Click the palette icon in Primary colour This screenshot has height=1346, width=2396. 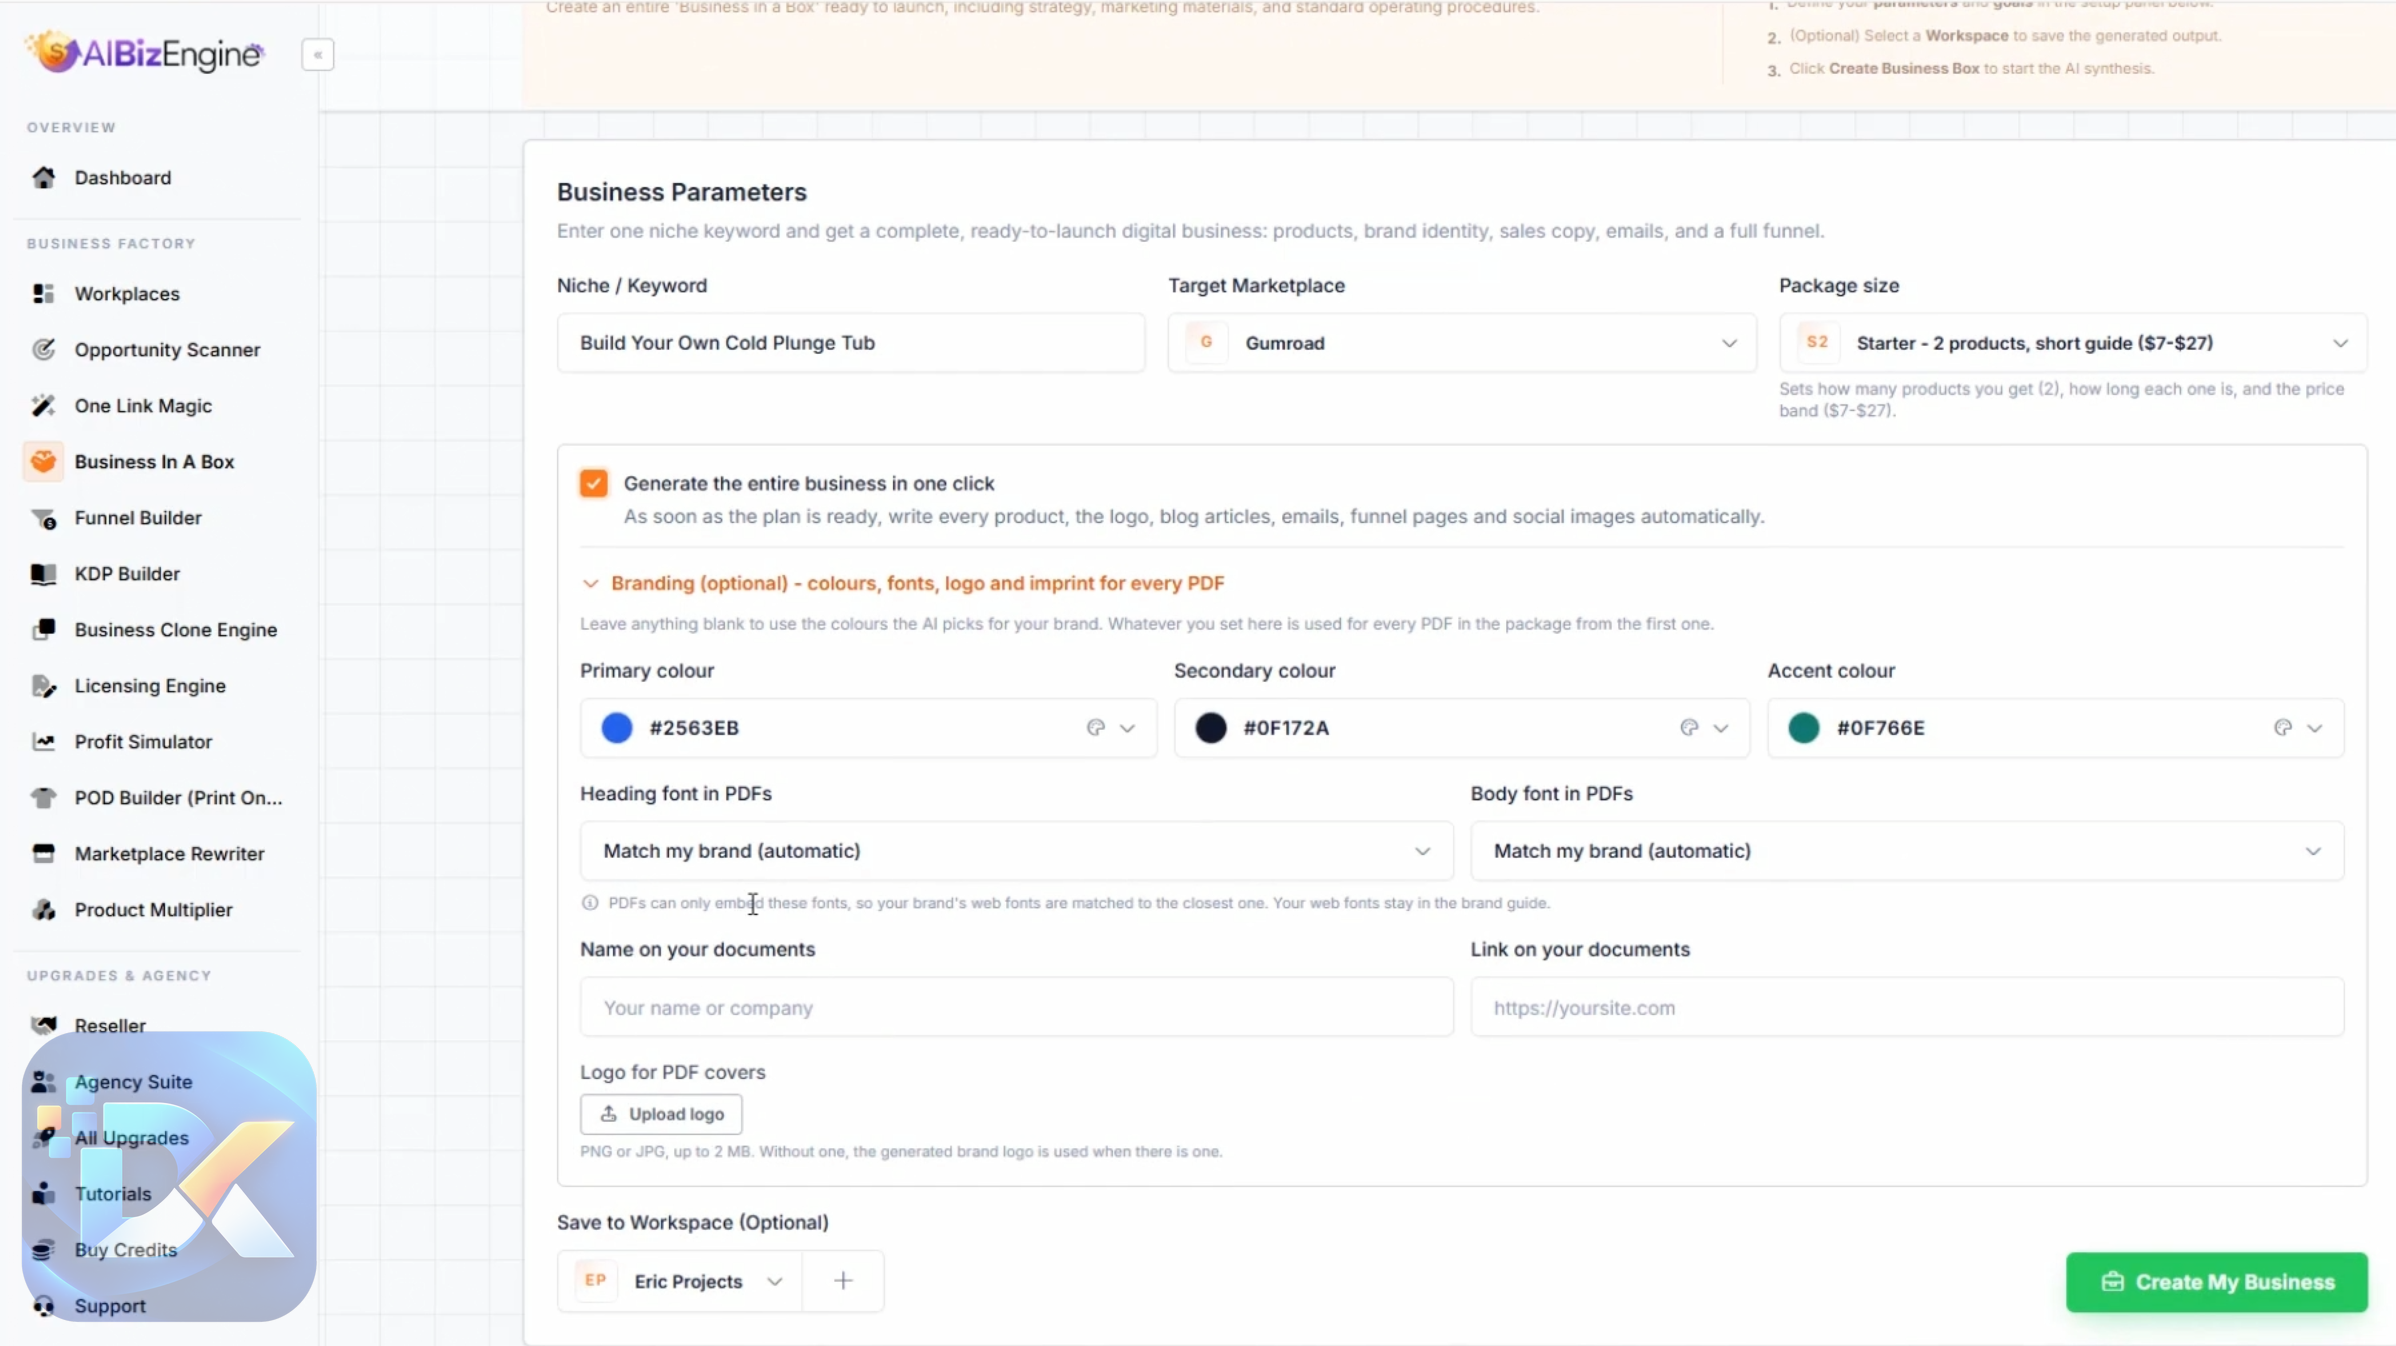[1095, 728]
